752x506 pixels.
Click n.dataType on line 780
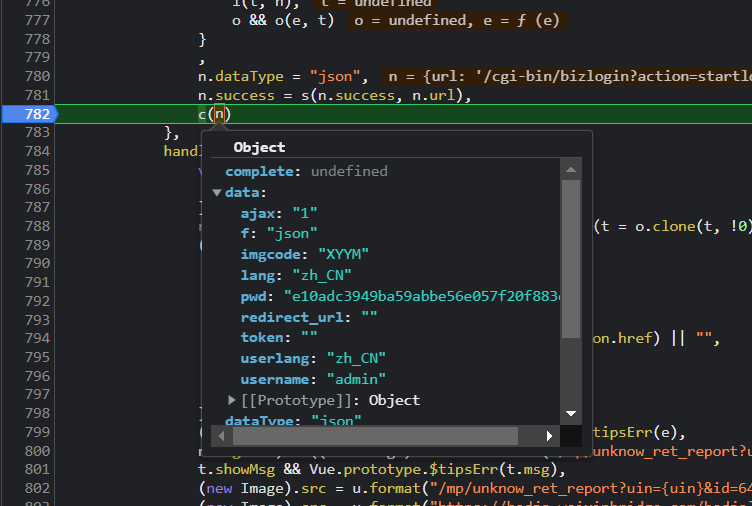(x=241, y=76)
